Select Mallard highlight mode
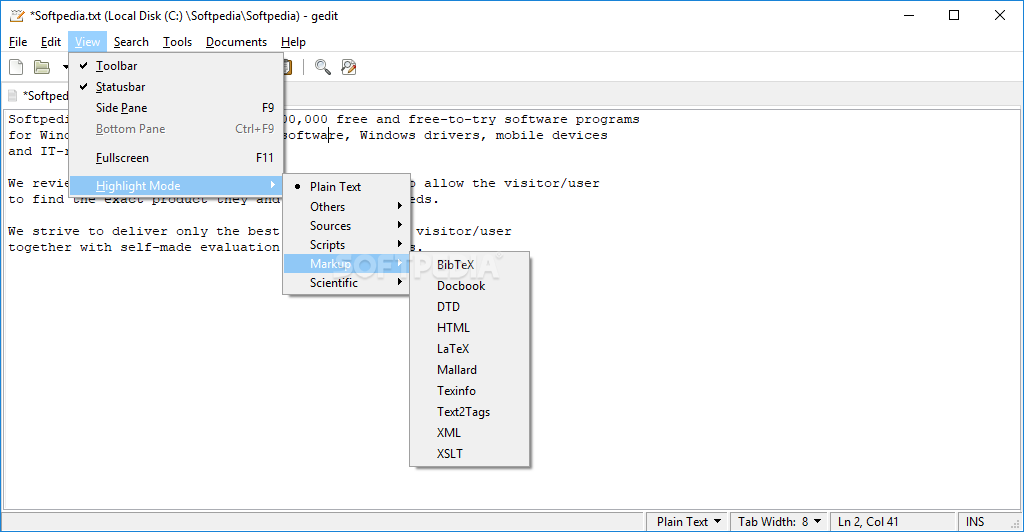Screen dimensions: 1024x532 tap(470, 369)
